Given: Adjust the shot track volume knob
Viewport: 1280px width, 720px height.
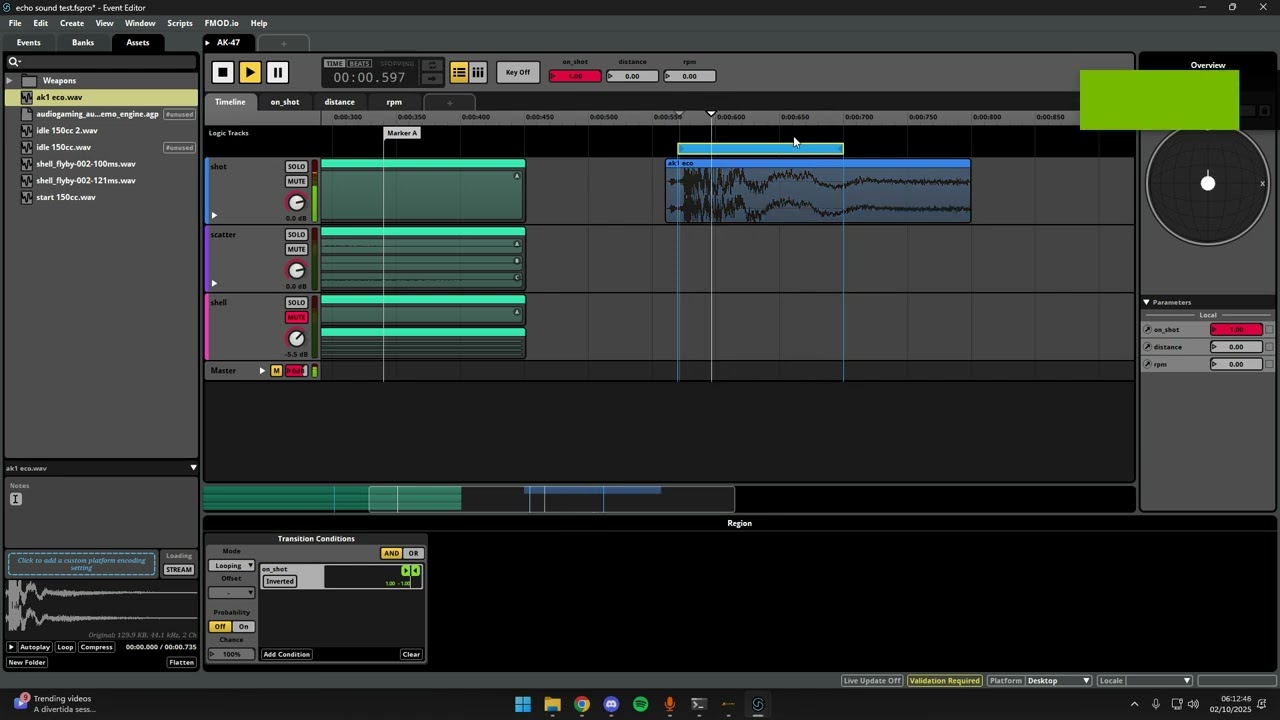Looking at the screenshot, I should click(x=296, y=203).
